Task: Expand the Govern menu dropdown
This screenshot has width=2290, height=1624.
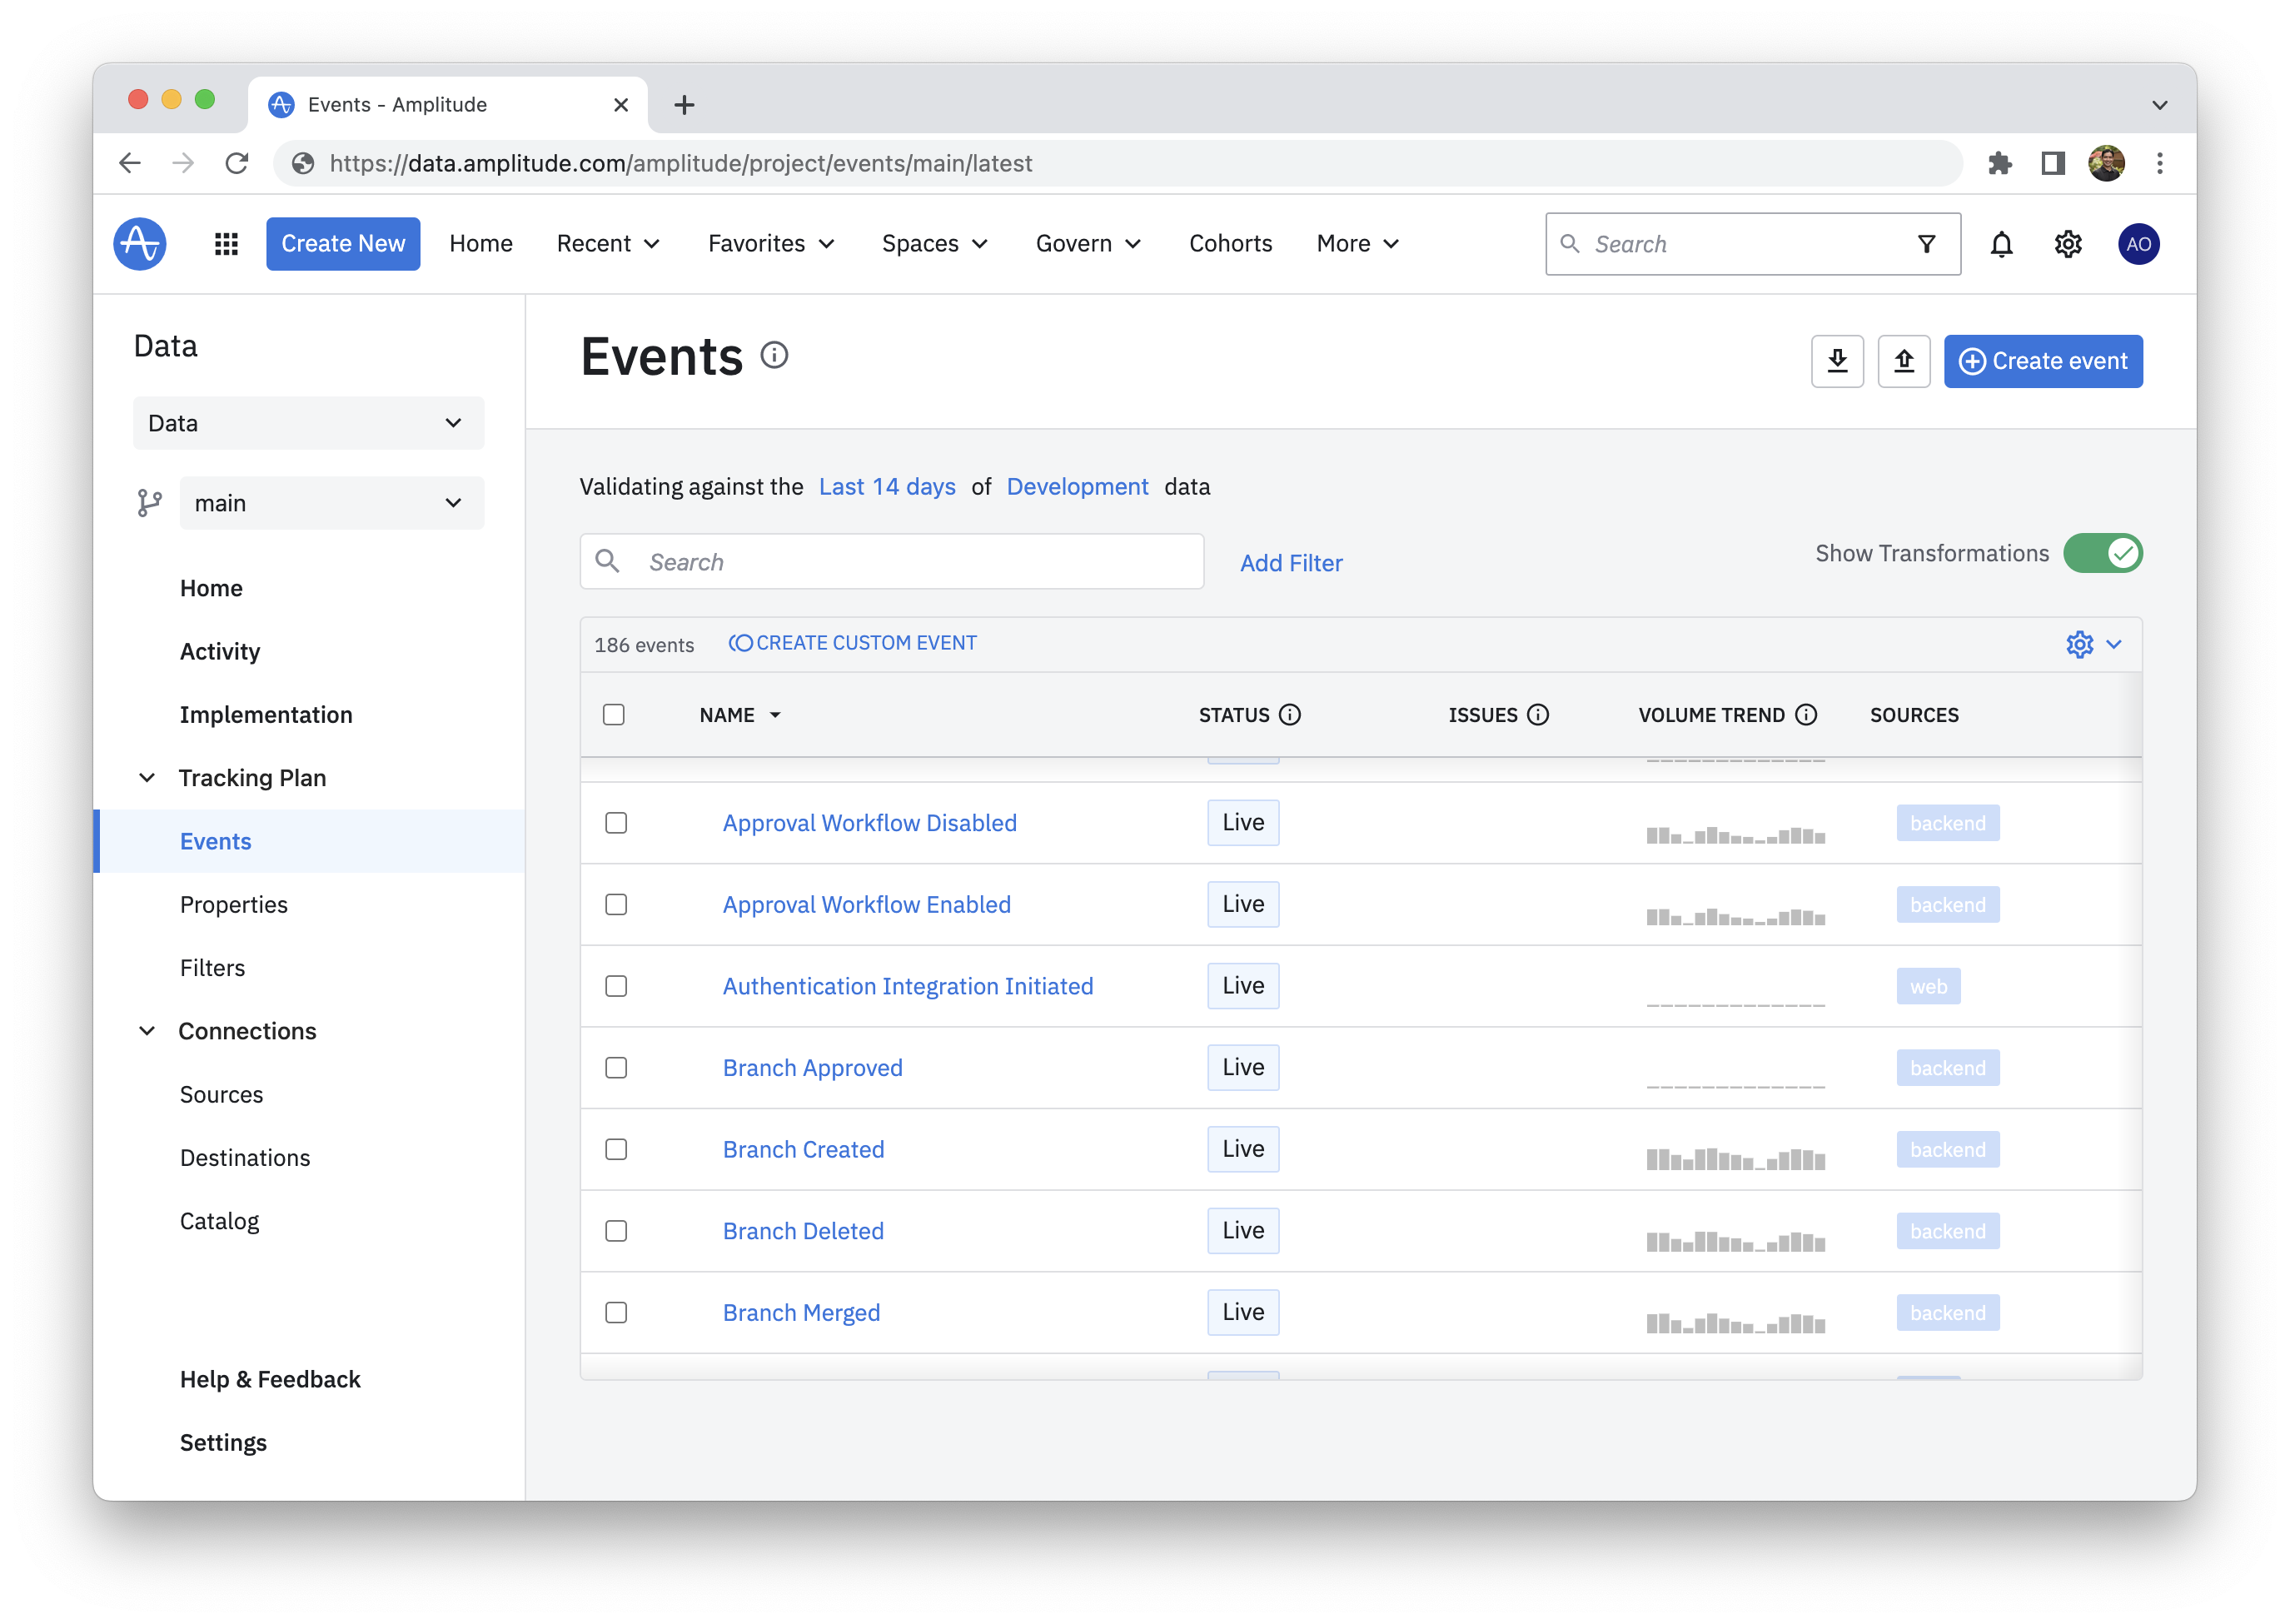Action: point(1088,244)
